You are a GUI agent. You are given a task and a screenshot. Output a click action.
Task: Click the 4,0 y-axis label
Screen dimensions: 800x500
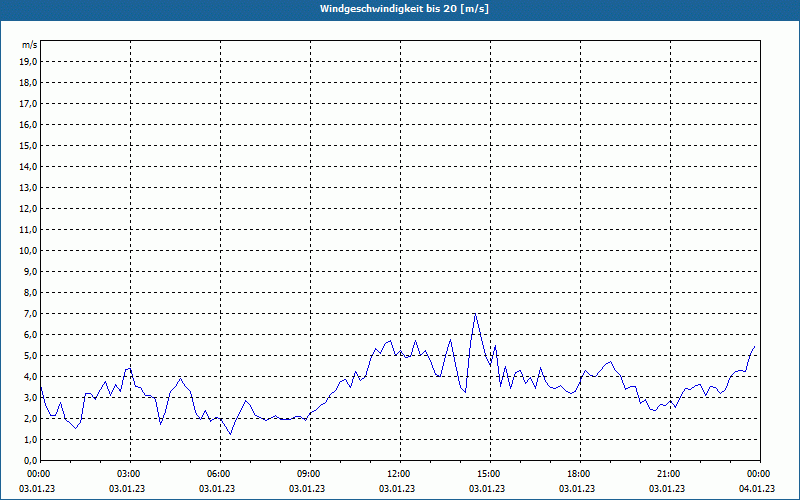click(x=31, y=377)
